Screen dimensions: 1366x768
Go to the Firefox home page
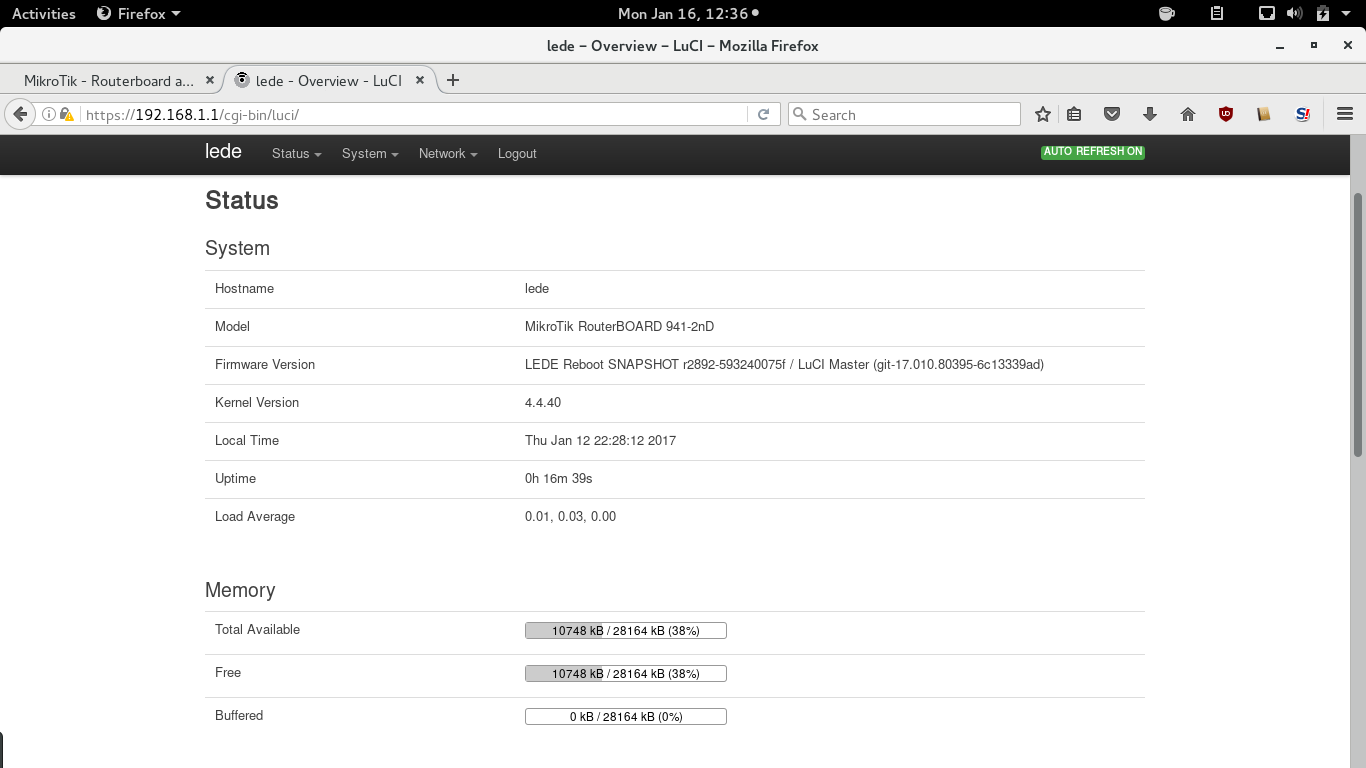(1188, 115)
